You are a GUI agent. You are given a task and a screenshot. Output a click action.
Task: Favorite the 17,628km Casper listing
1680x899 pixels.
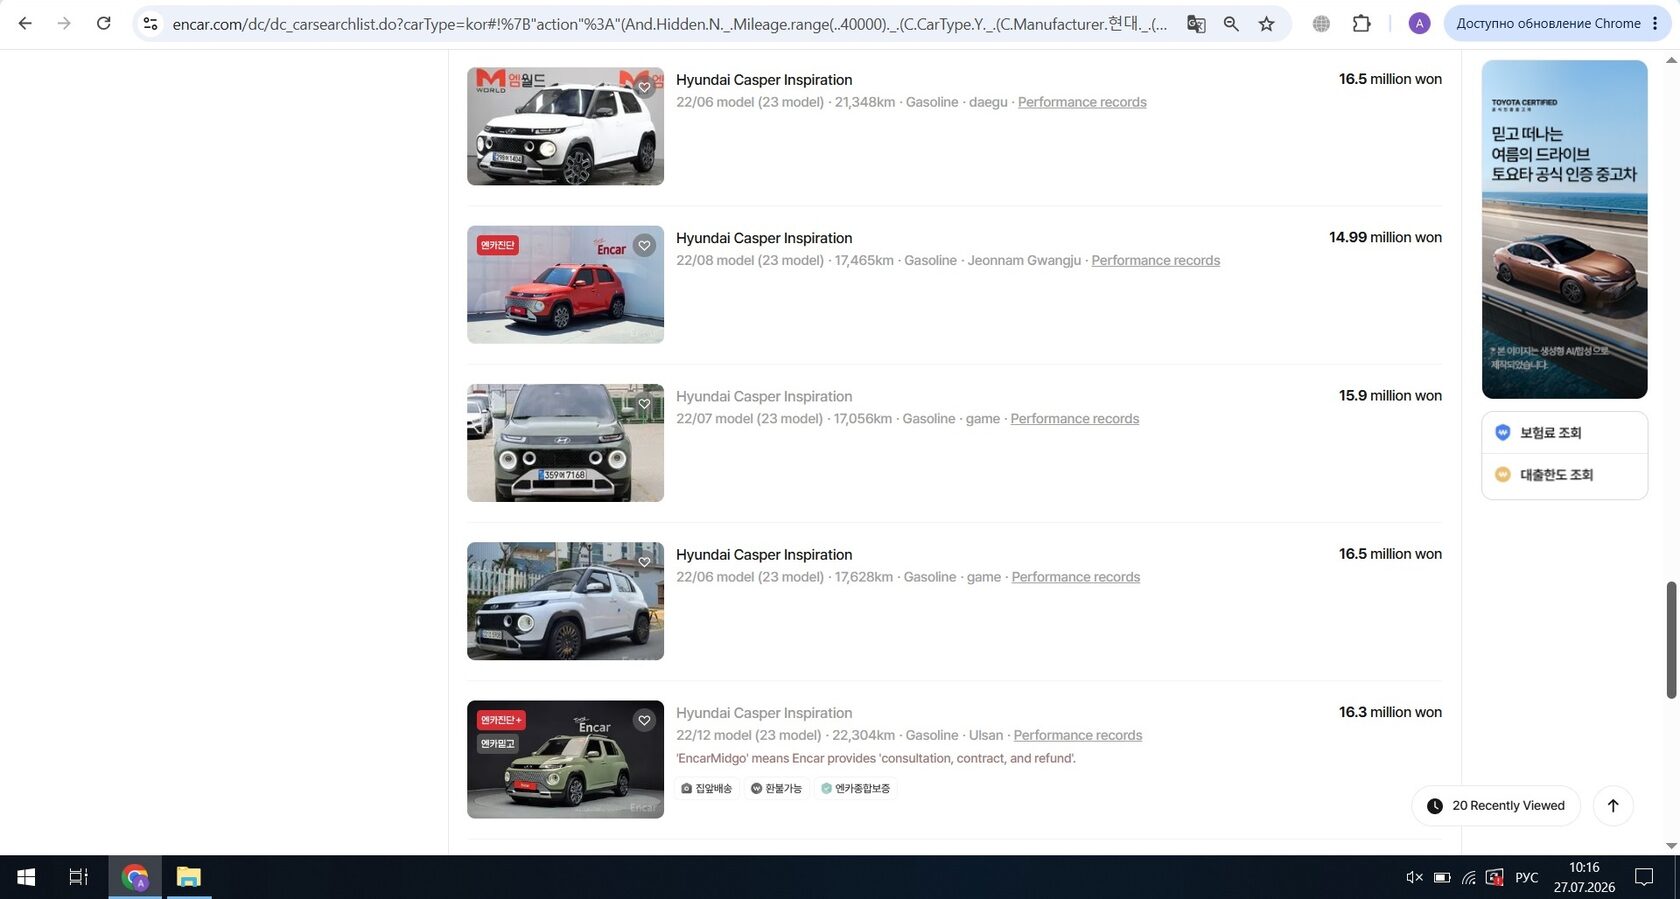(644, 562)
